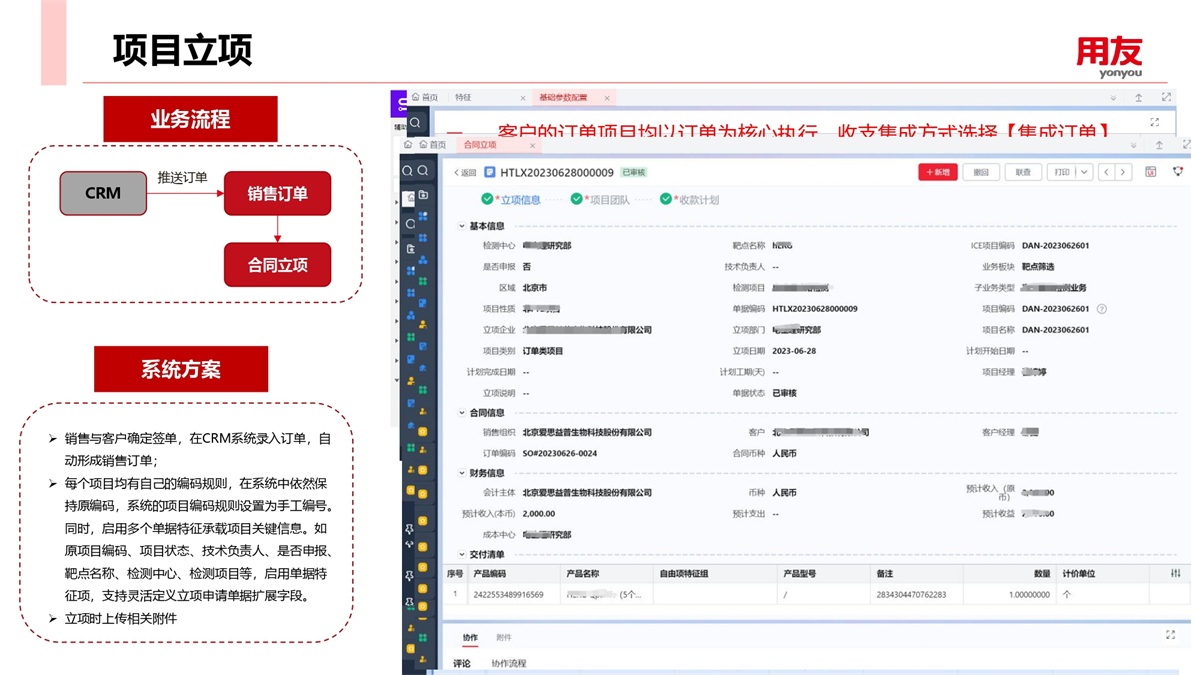Click document icon beside HTLX20230628000009 title
The width and height of the screenshot is (1200, 675).
[490, 172]
